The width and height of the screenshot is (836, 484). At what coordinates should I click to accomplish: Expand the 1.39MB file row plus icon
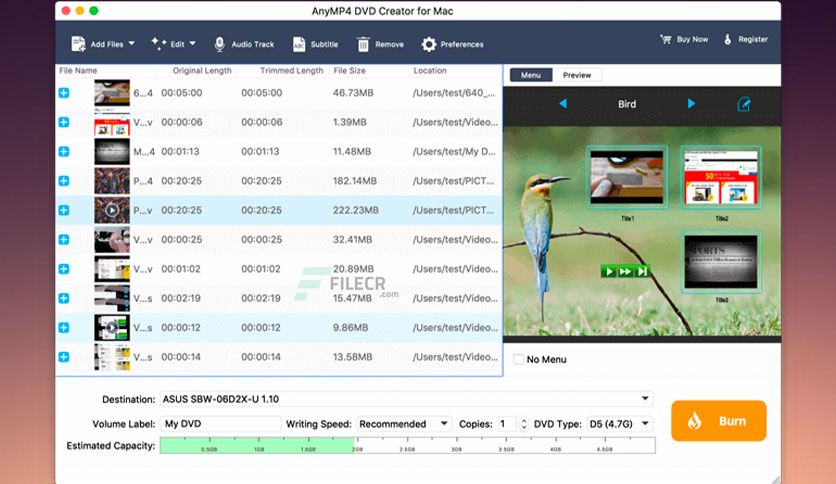pos(64,122)
